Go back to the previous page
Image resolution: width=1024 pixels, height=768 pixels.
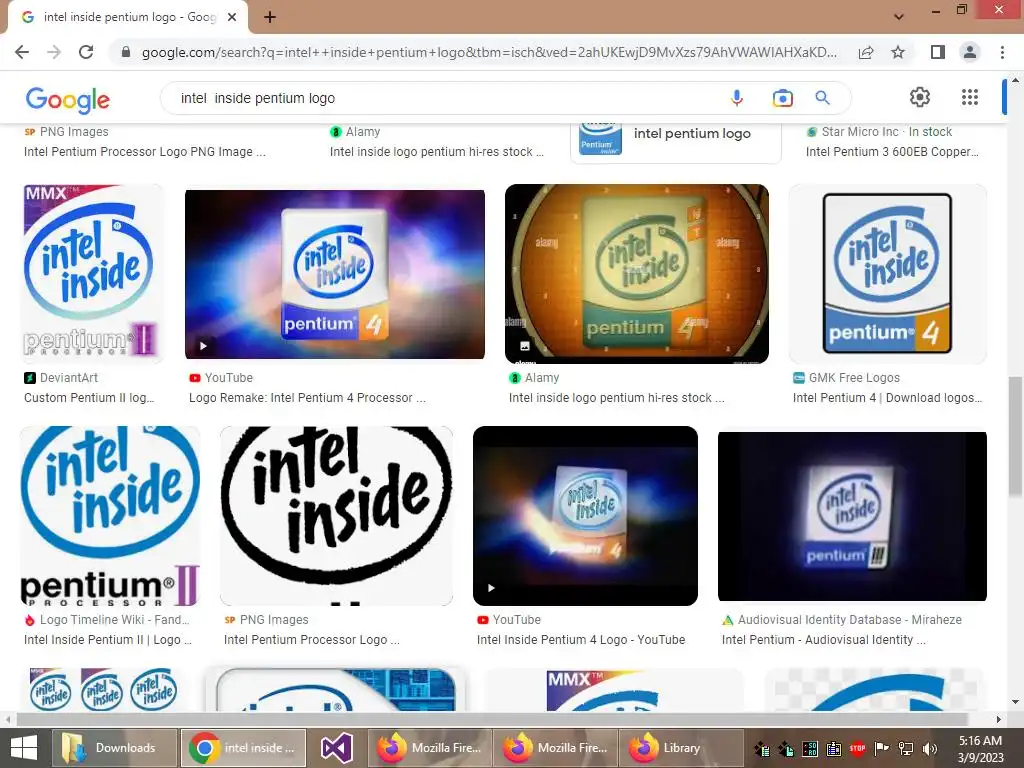22,52
